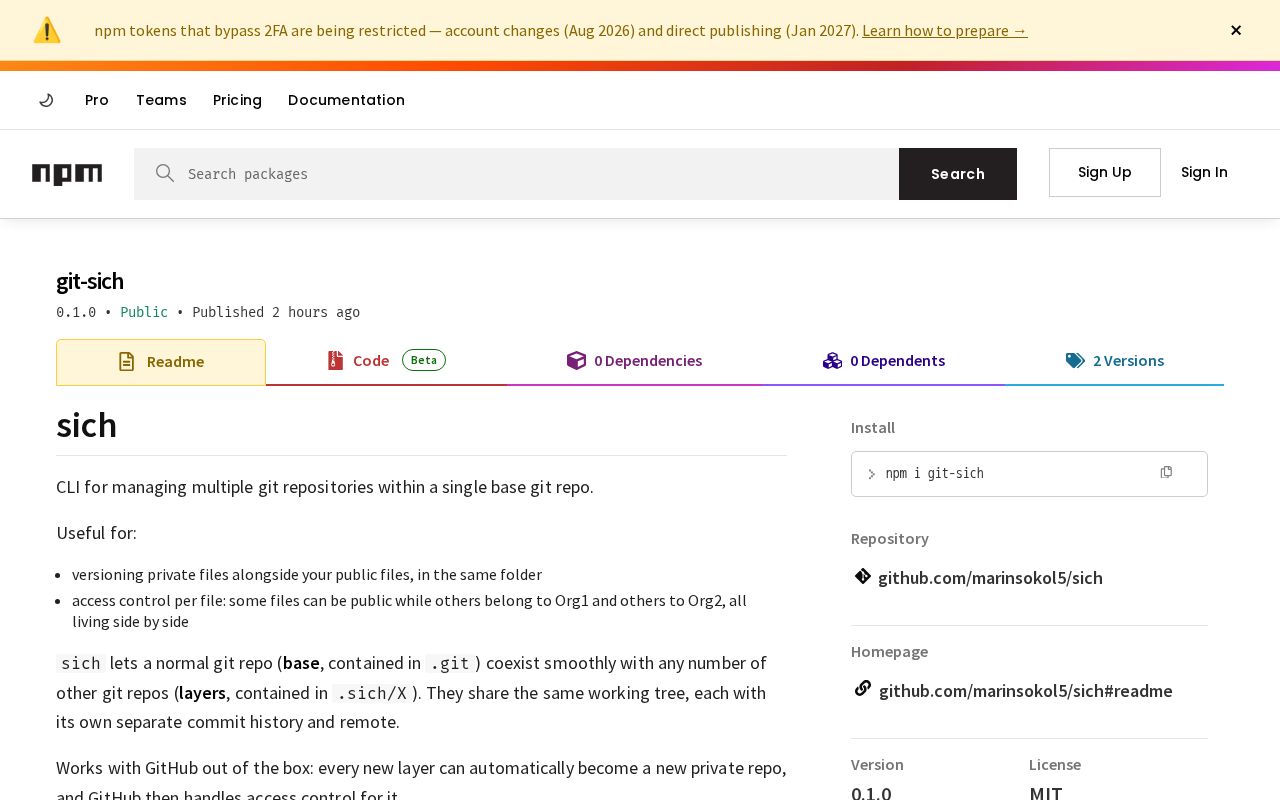
Task: Click the npm logo
Action: coord(67,174)
